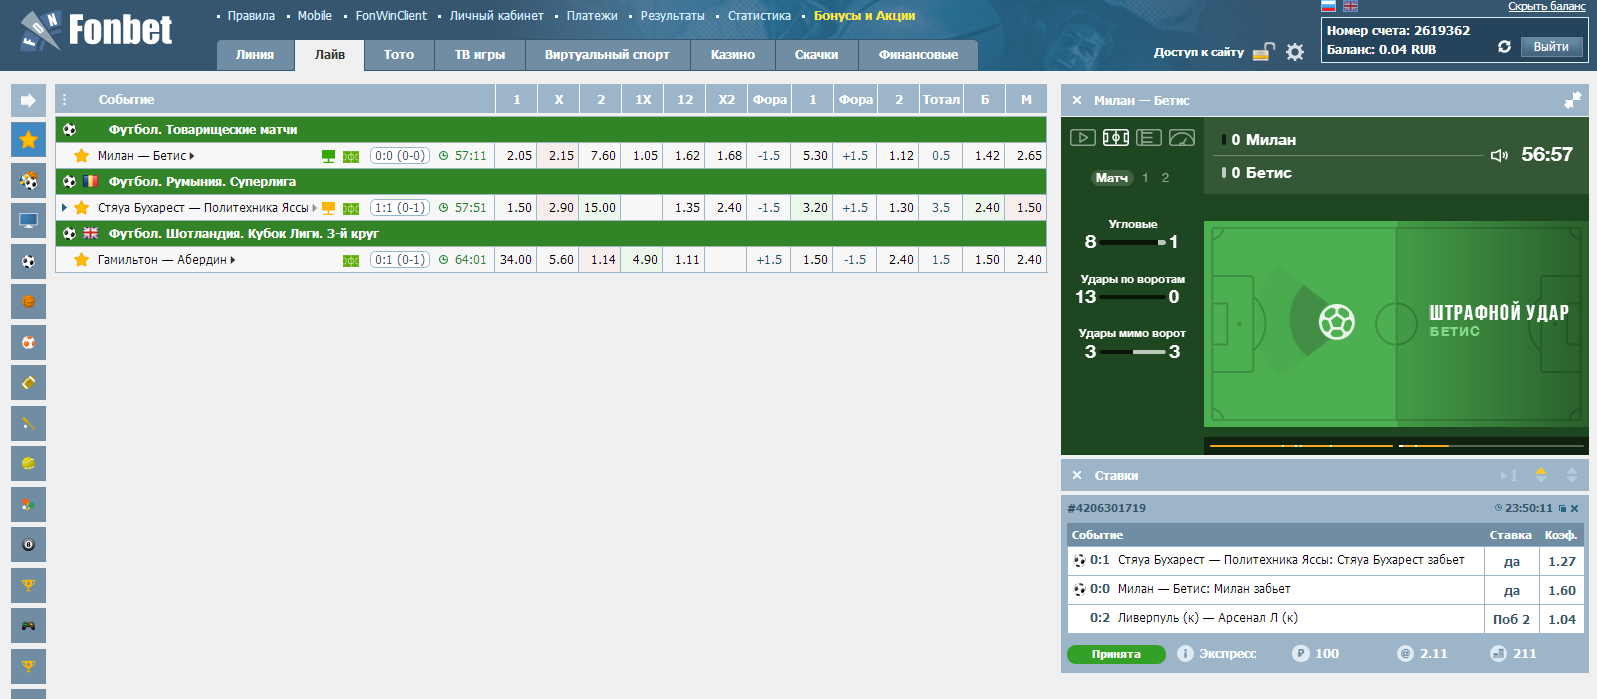
Task: Click the balance refresh icon
Action: [x=1504, y=47]
